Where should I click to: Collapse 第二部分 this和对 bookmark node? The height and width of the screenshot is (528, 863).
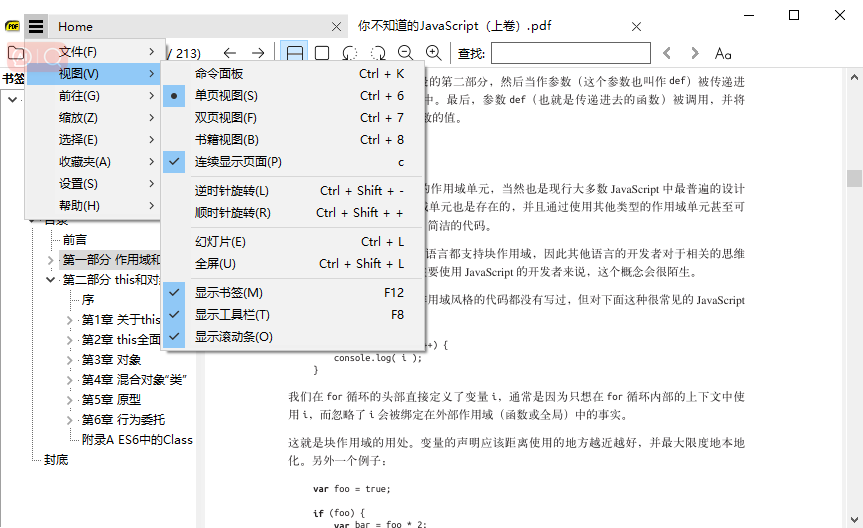51,280
